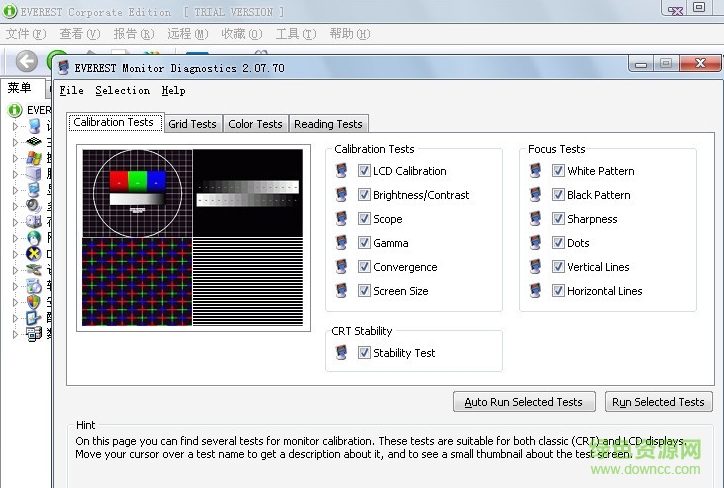724x488 pixels.
Task: Open the Selection menu
Action: 122,90
